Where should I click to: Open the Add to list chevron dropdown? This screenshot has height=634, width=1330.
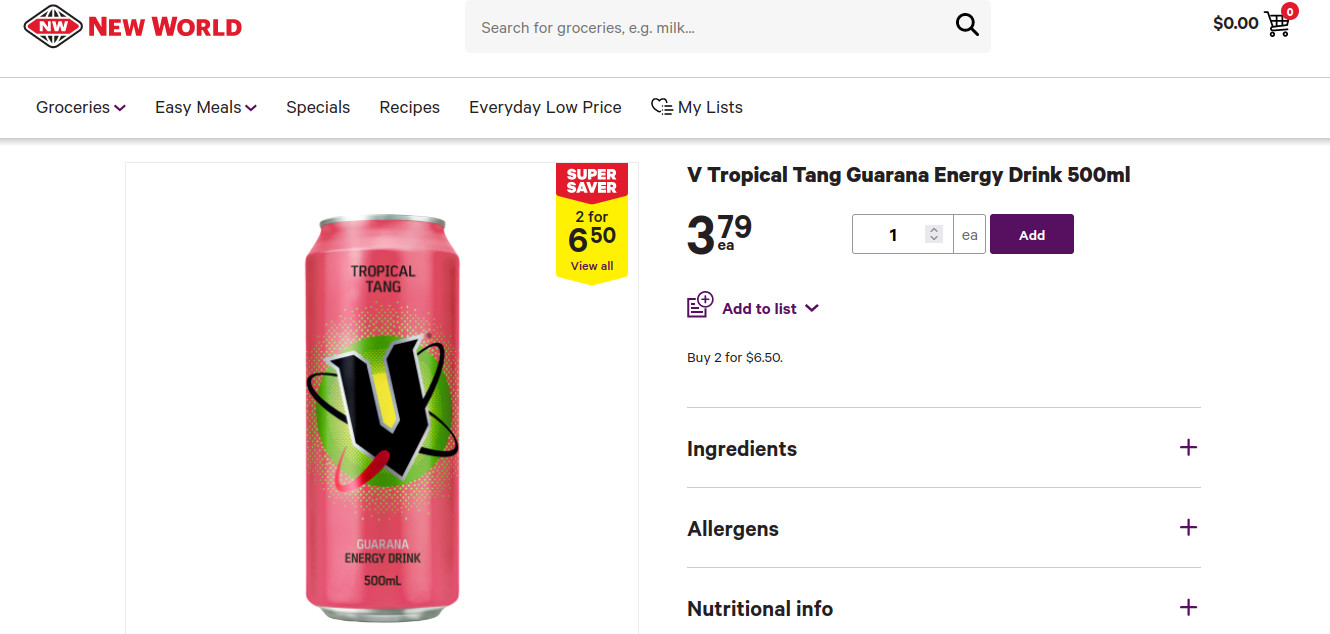tap(810, 308)
